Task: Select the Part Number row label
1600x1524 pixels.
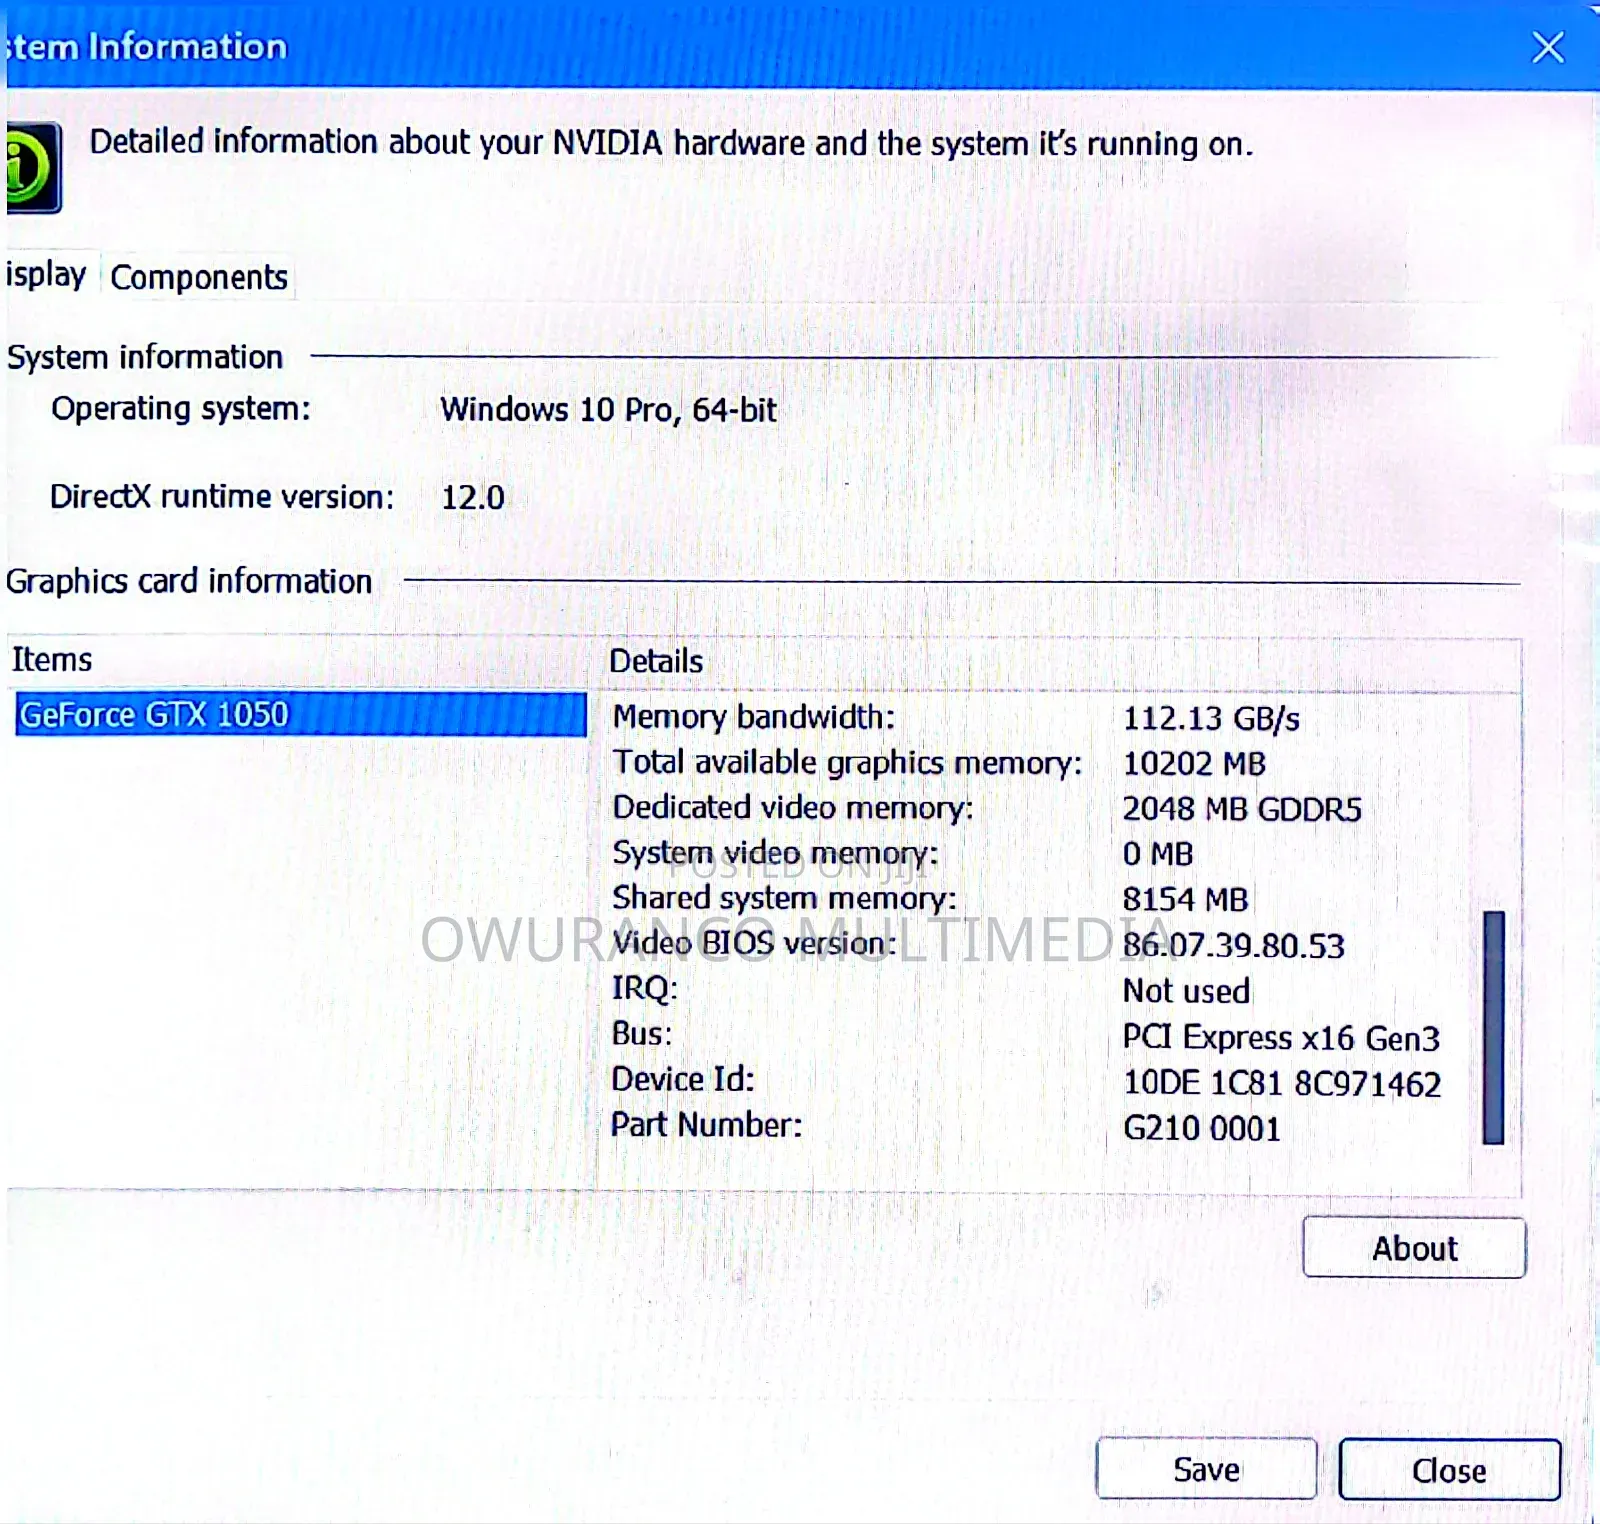Action: (x=707, y=1125)
